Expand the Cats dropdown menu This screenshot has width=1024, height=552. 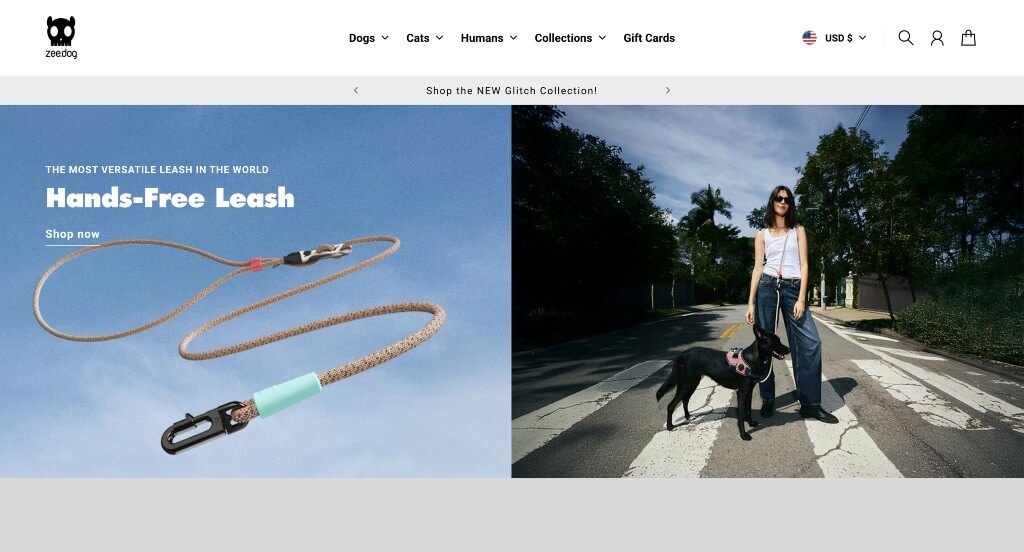424,38
